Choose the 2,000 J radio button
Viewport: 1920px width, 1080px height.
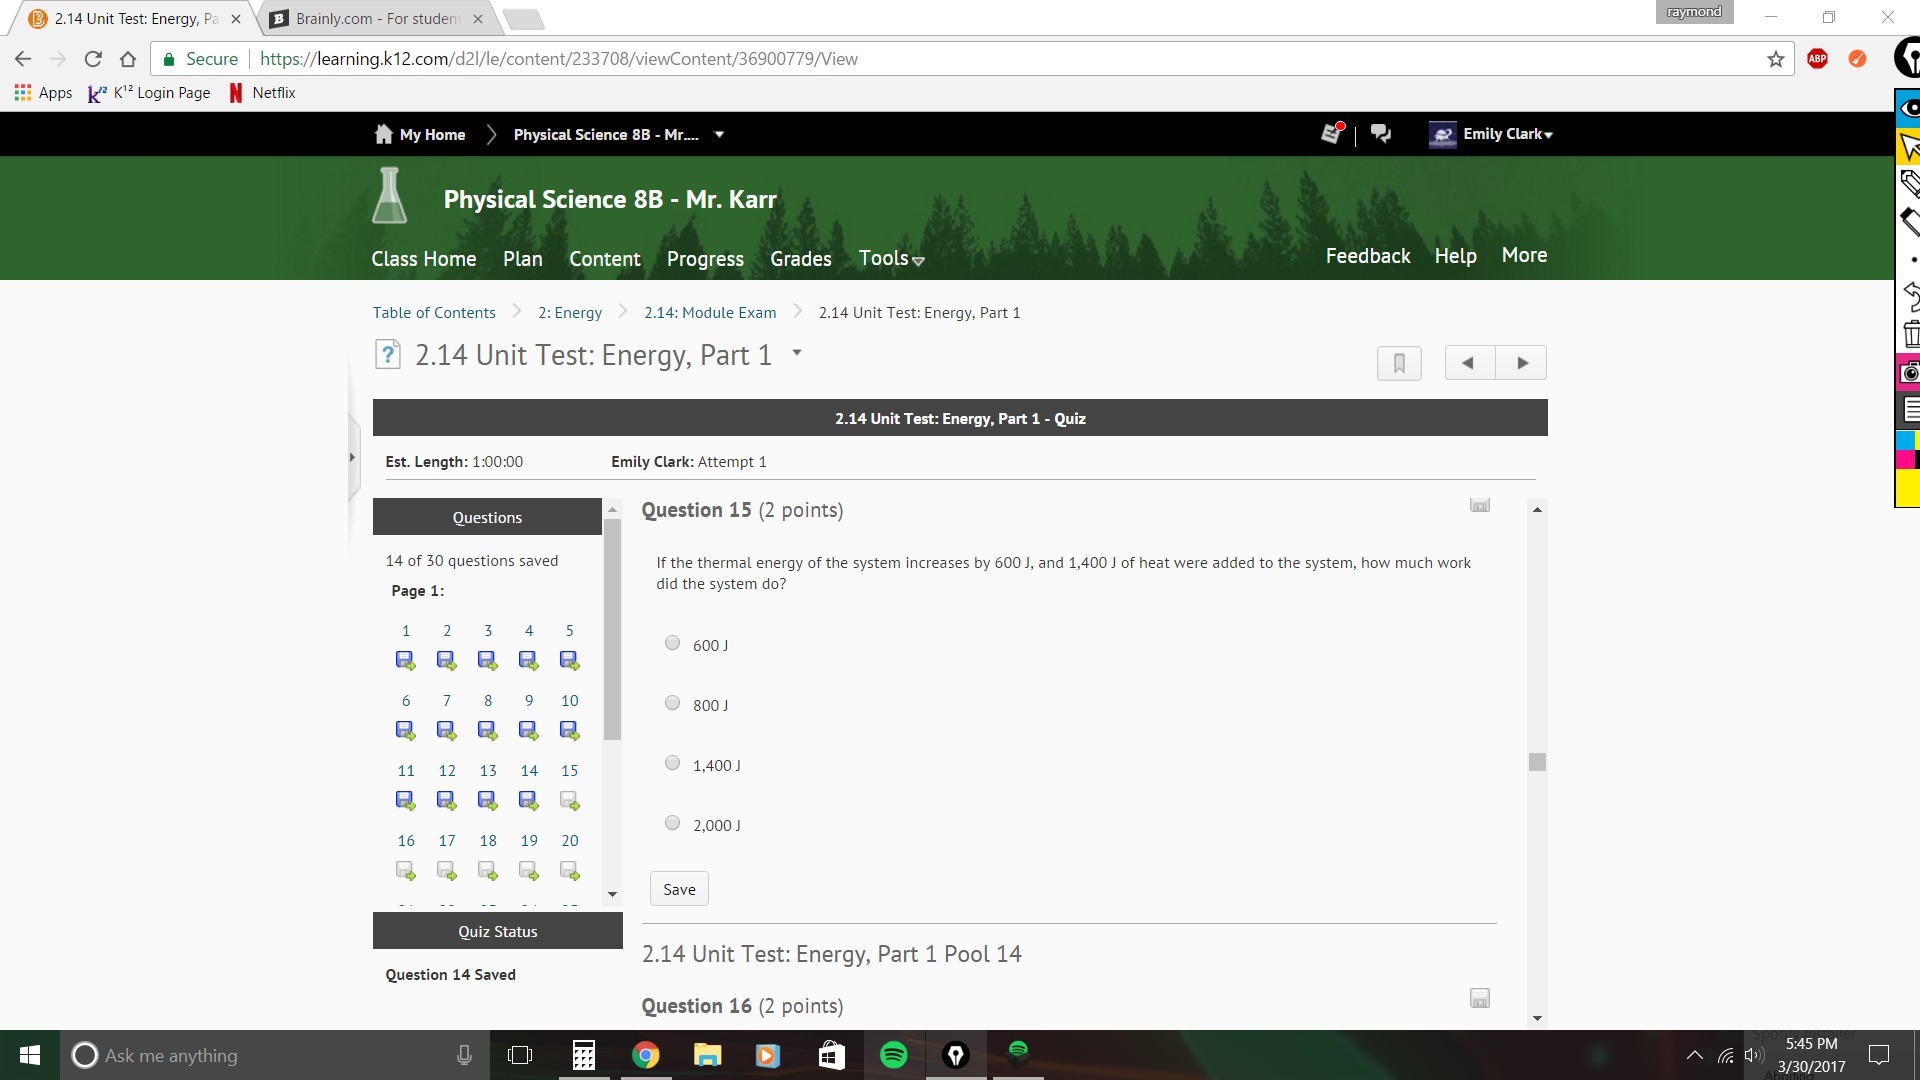pos(672,823)
